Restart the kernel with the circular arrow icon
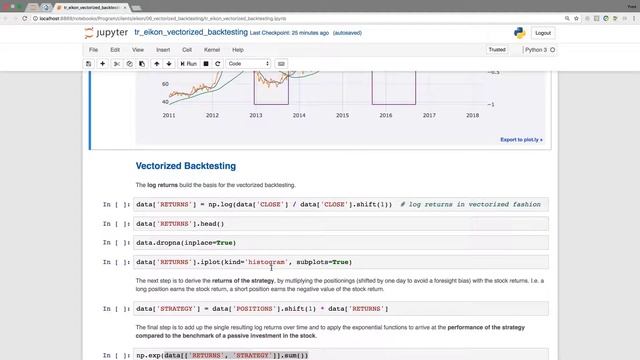640x360 pixels. 218,64
